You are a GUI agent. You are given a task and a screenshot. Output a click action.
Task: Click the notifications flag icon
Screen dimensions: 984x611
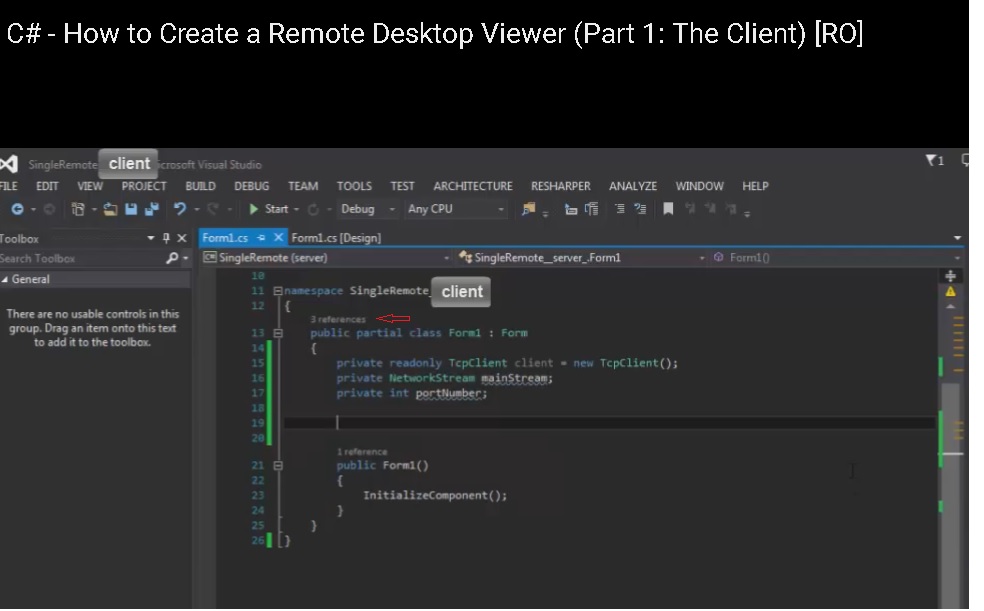(x=933, y=161)
